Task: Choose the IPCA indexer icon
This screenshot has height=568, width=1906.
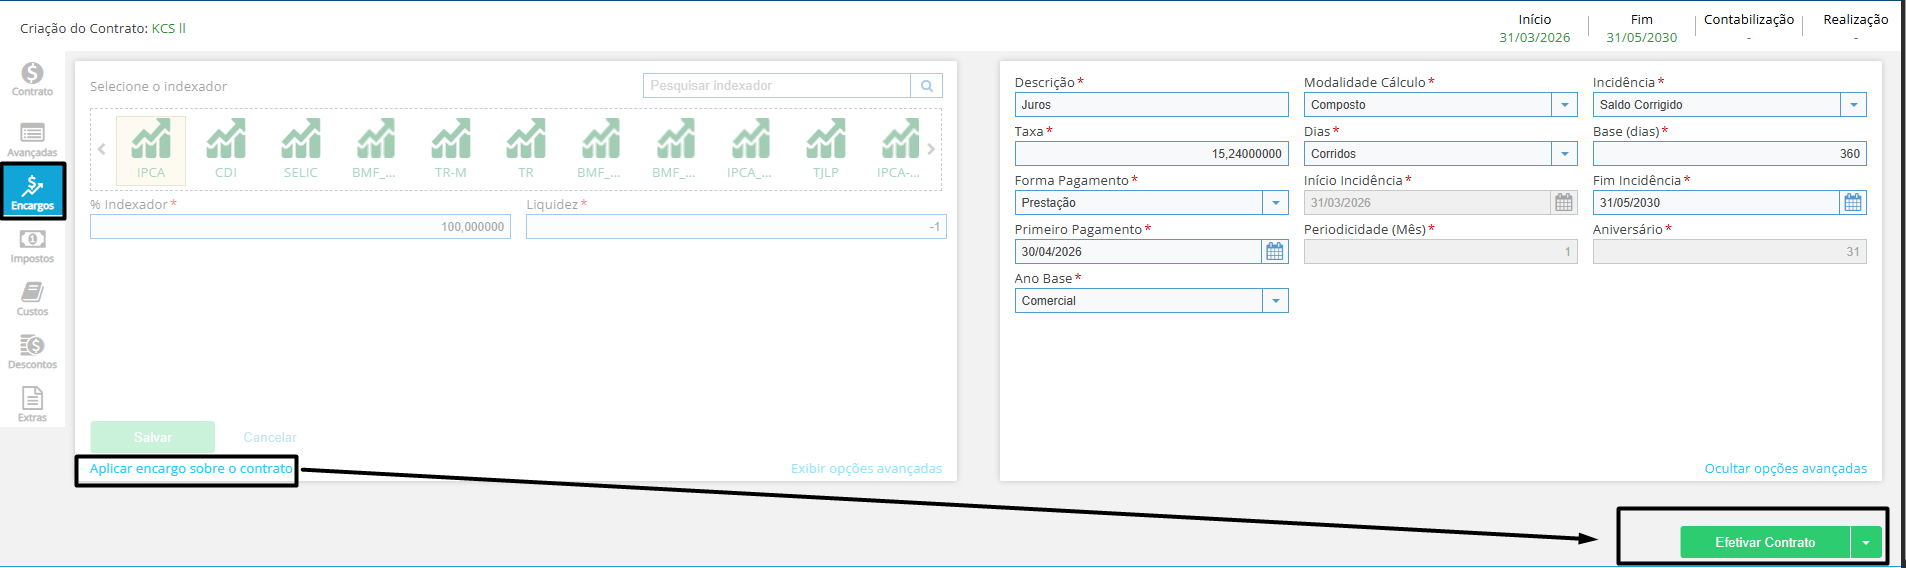Action: point(151,149)
